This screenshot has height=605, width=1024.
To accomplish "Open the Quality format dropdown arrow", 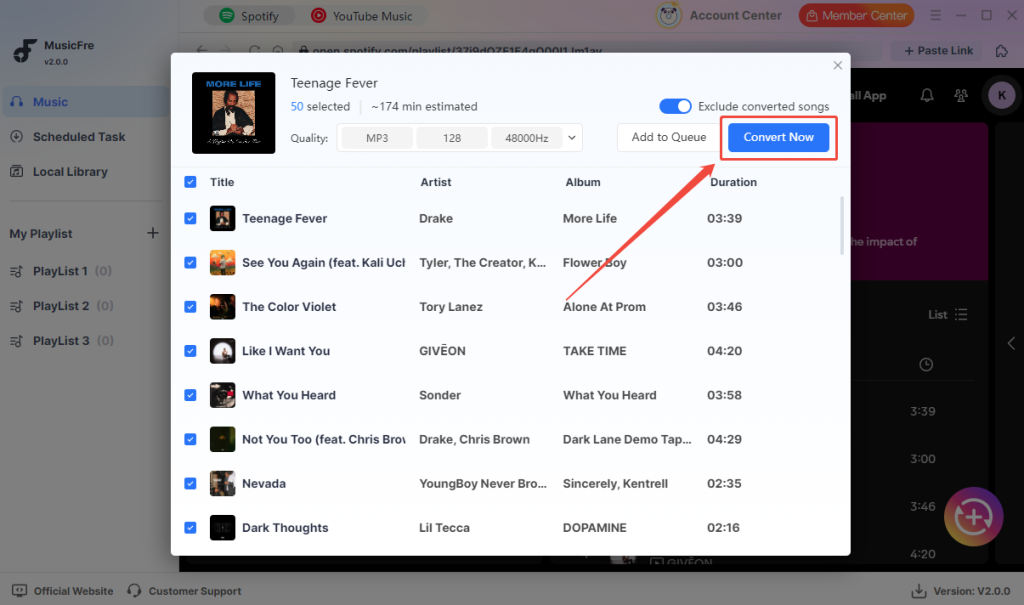I will click(571, 138).
